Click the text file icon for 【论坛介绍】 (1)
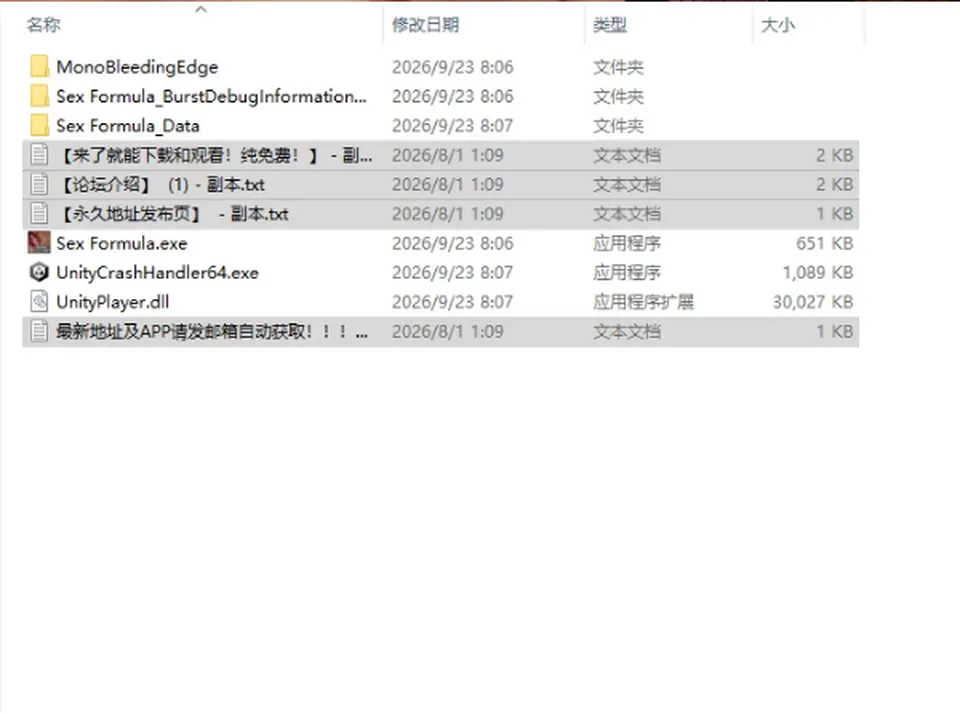 pos(39,184)
